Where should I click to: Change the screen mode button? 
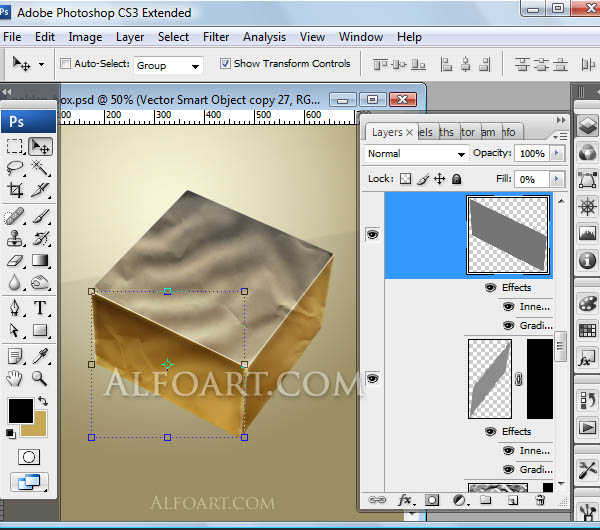[x=29, y=482]
